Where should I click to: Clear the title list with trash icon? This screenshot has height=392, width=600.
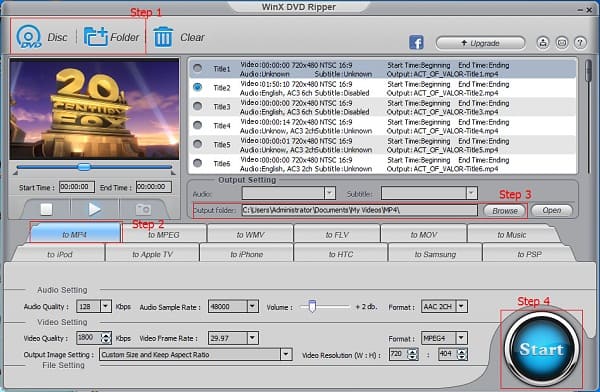click(x=163, y=37)
